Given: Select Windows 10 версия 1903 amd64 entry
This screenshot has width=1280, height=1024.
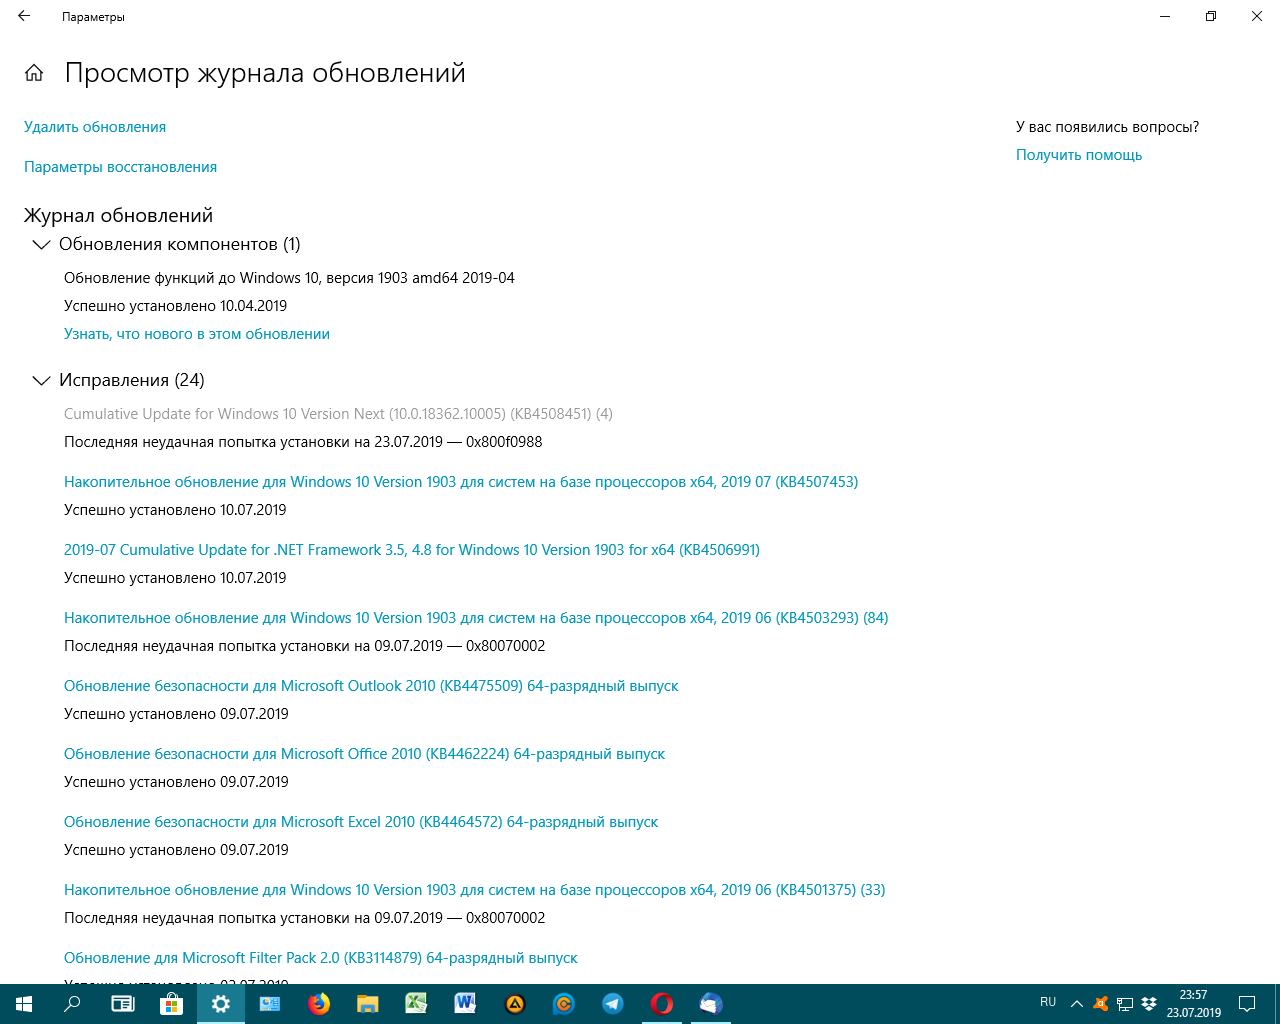Looking at the screenshot, I should coord(289,278).
